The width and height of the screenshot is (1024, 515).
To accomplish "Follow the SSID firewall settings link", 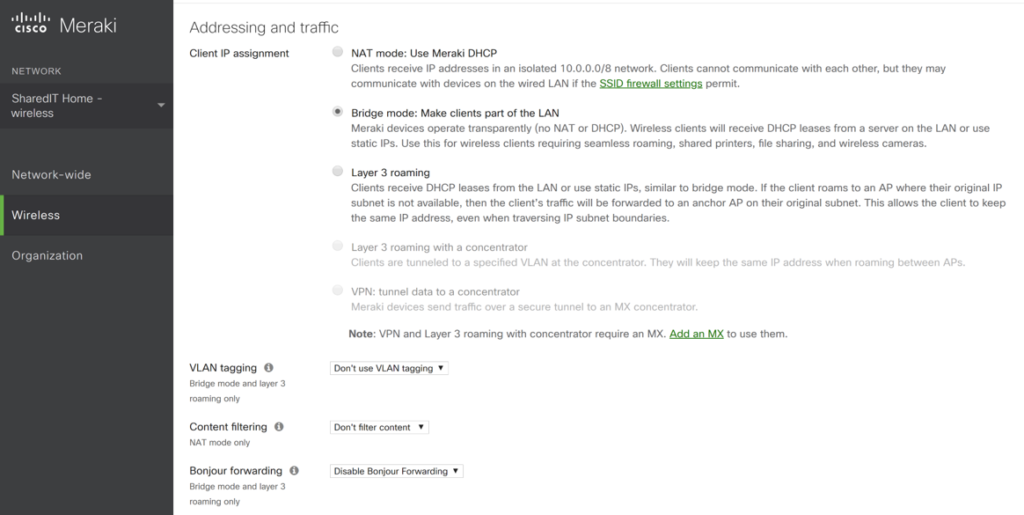I will (x=651, y=84).
